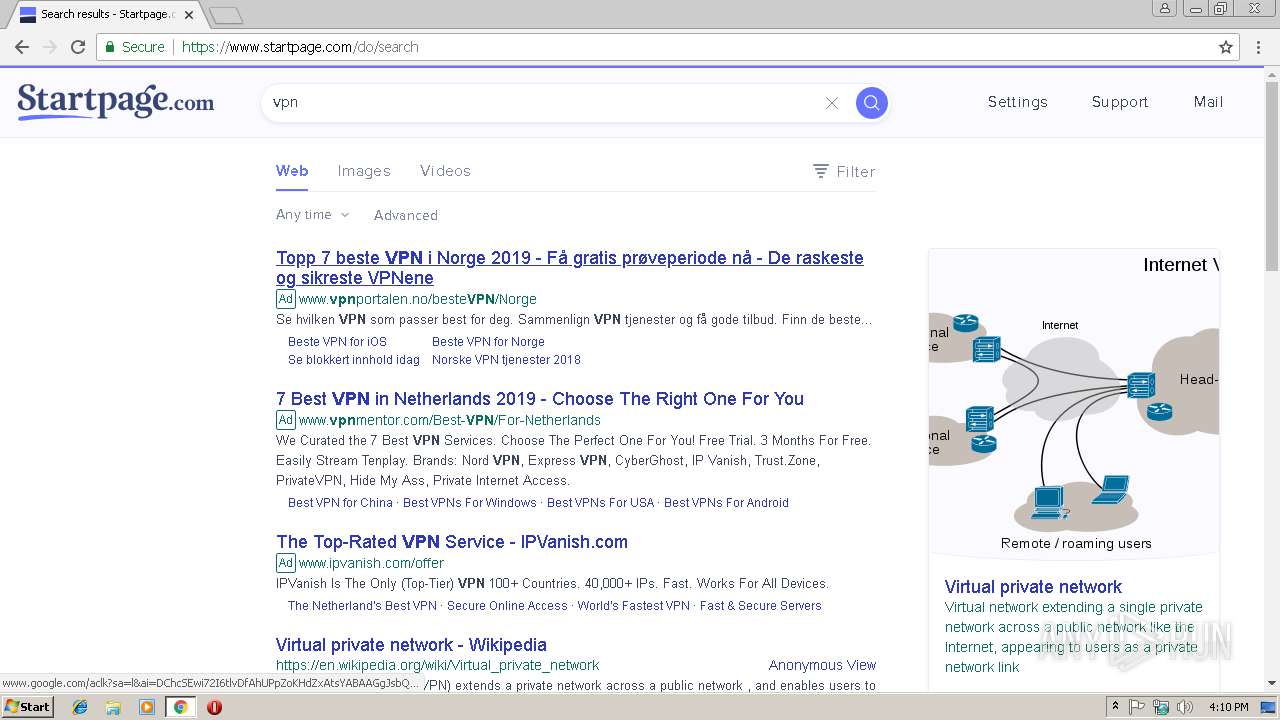Open the en.wikipedia.org result URL
Screen dimensions: 1280x720
click(438, 665)
